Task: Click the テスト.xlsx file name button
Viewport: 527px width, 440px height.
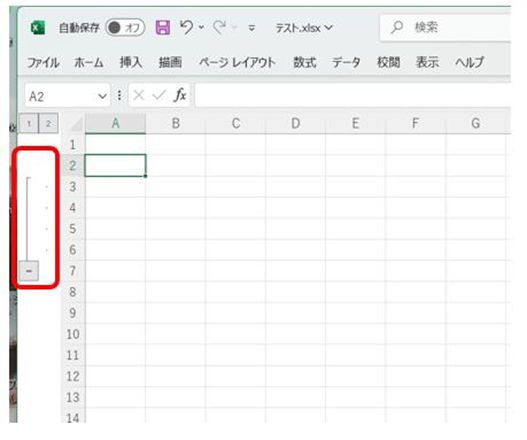Action: point(304,28)
